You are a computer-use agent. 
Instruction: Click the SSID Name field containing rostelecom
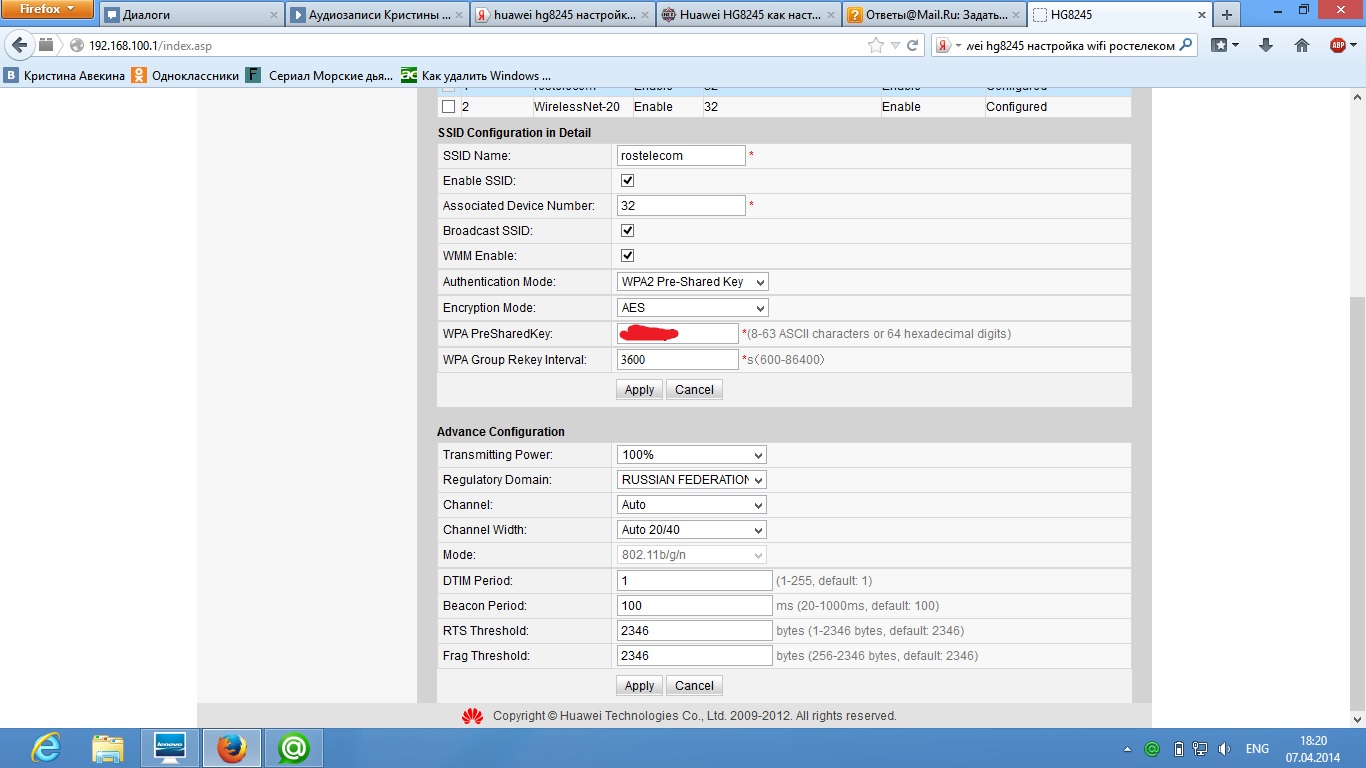coord(681,155)
